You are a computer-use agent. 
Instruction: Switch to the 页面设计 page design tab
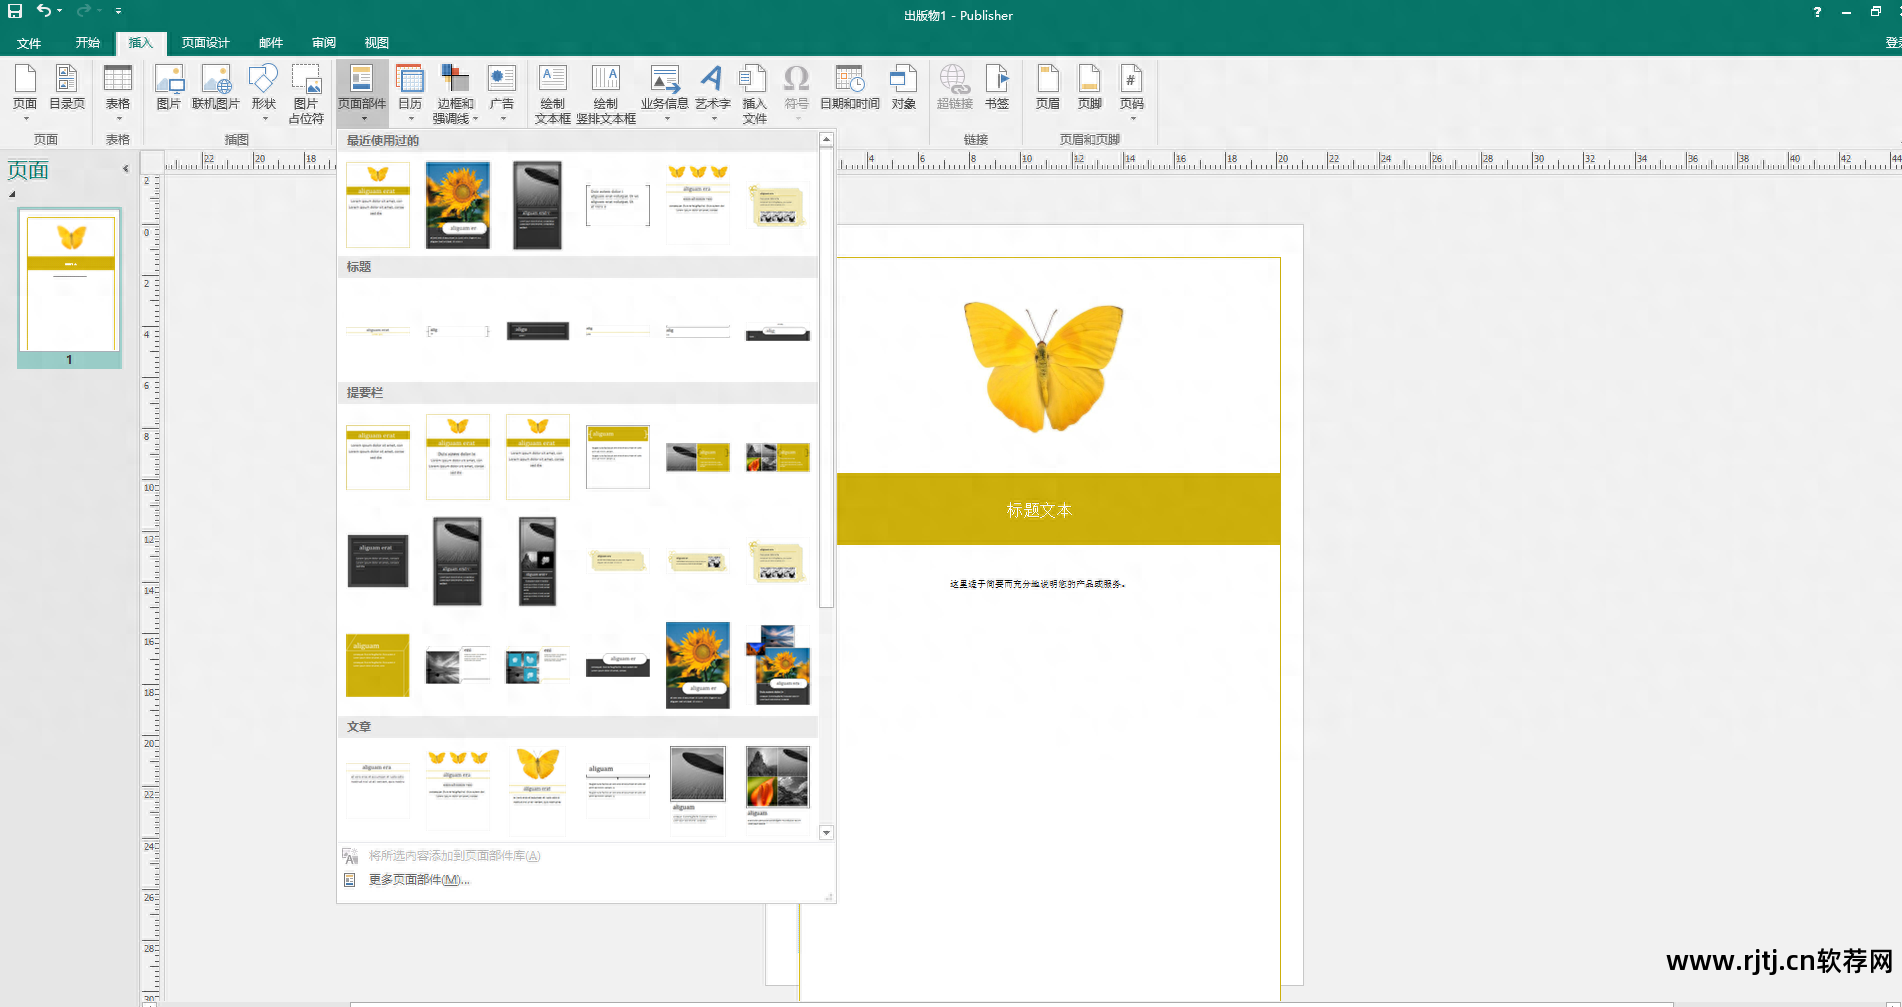coord(205,43)
